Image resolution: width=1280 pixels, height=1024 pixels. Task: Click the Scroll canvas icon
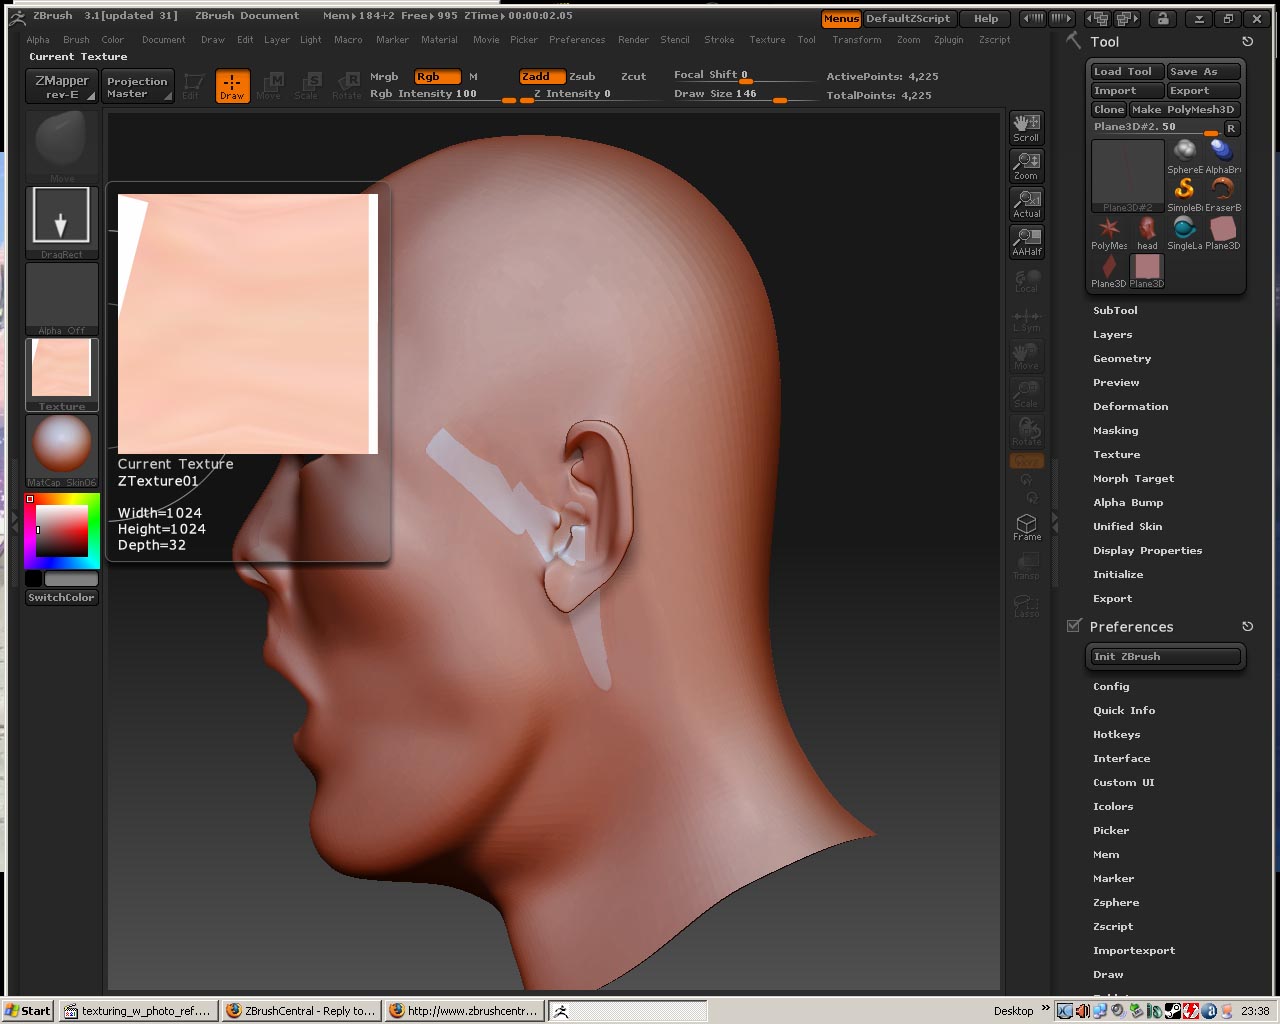click(x=1026, y=127)
